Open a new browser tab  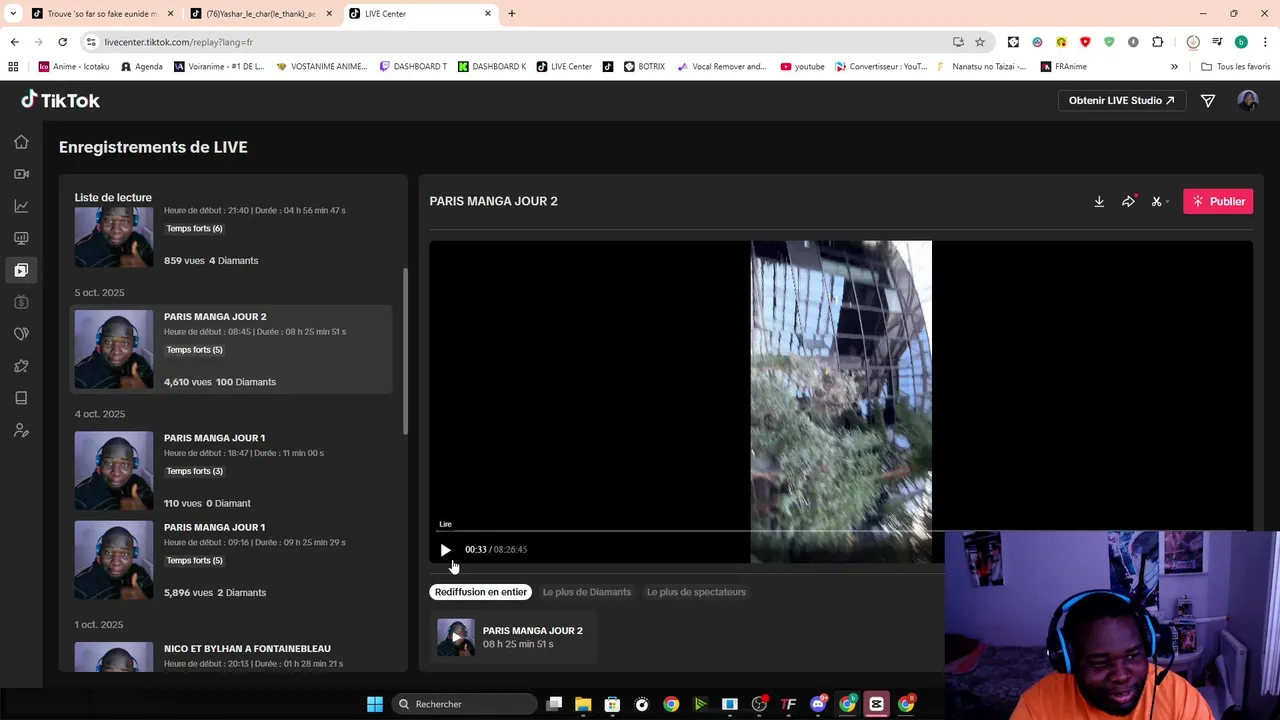[512, 14]
